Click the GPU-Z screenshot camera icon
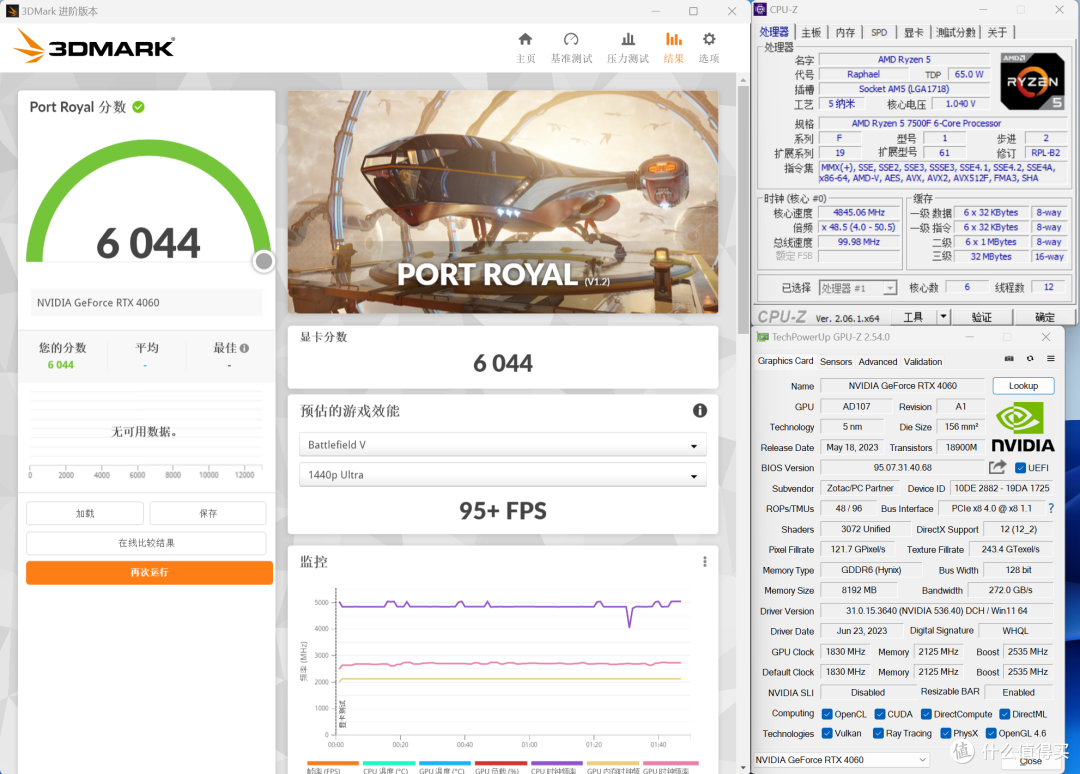The height and width of the screenshot is (774, 1080). point(1009,359)
